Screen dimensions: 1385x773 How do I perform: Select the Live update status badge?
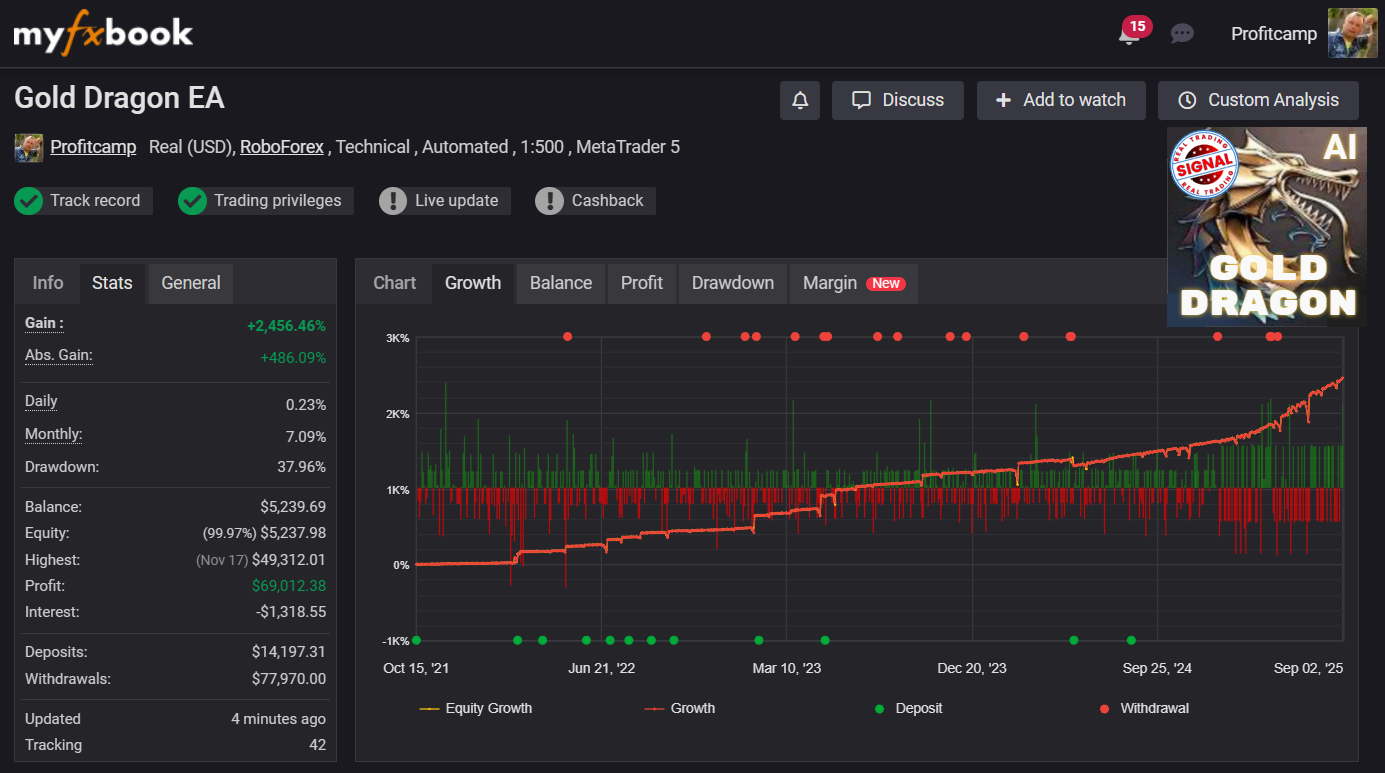[445, 200]
